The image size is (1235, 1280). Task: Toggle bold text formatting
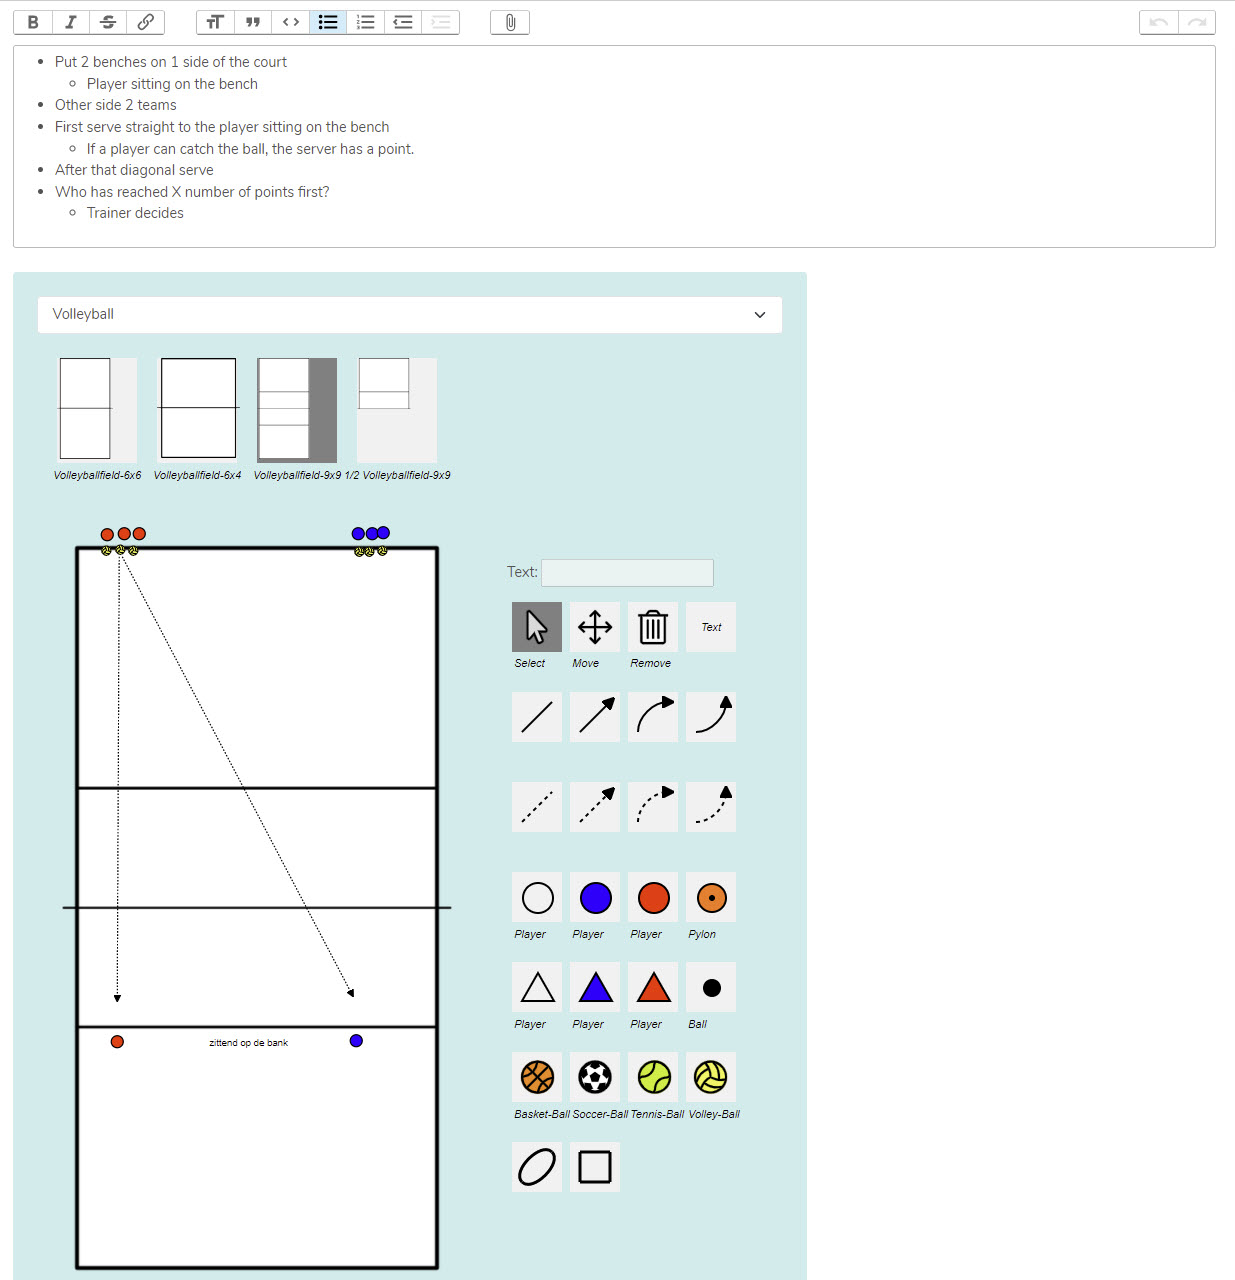[33, 22]
